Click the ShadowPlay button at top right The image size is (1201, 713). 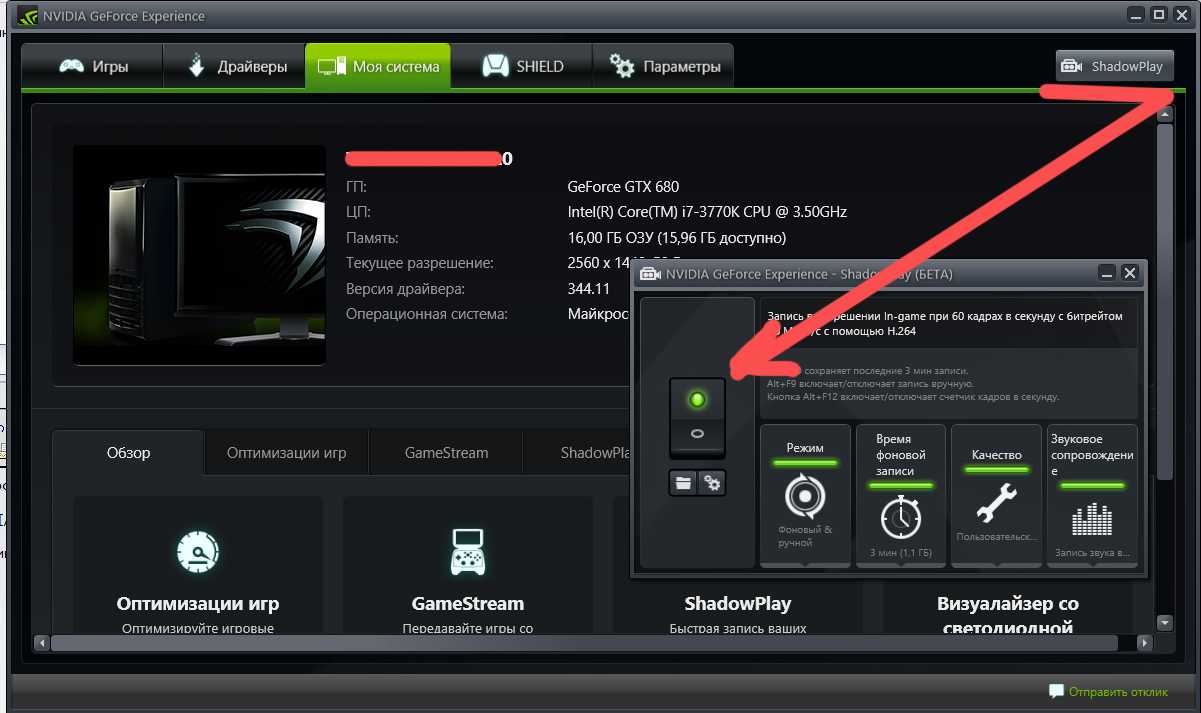tap(1114, 66)
